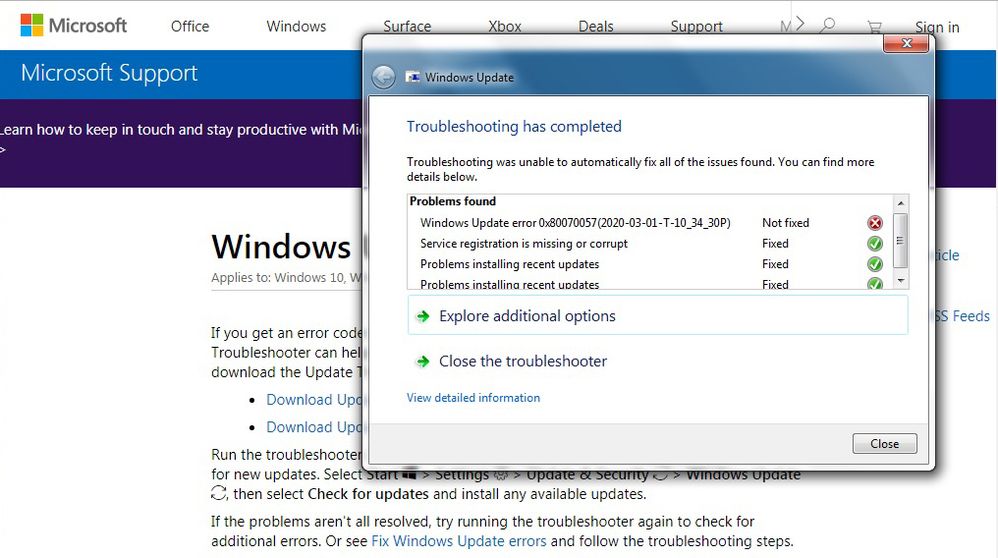The height and width of the screenshot is (558, 998).
Task: Close the Windows Update dialog with X
Action: click(x=906, y=43)
